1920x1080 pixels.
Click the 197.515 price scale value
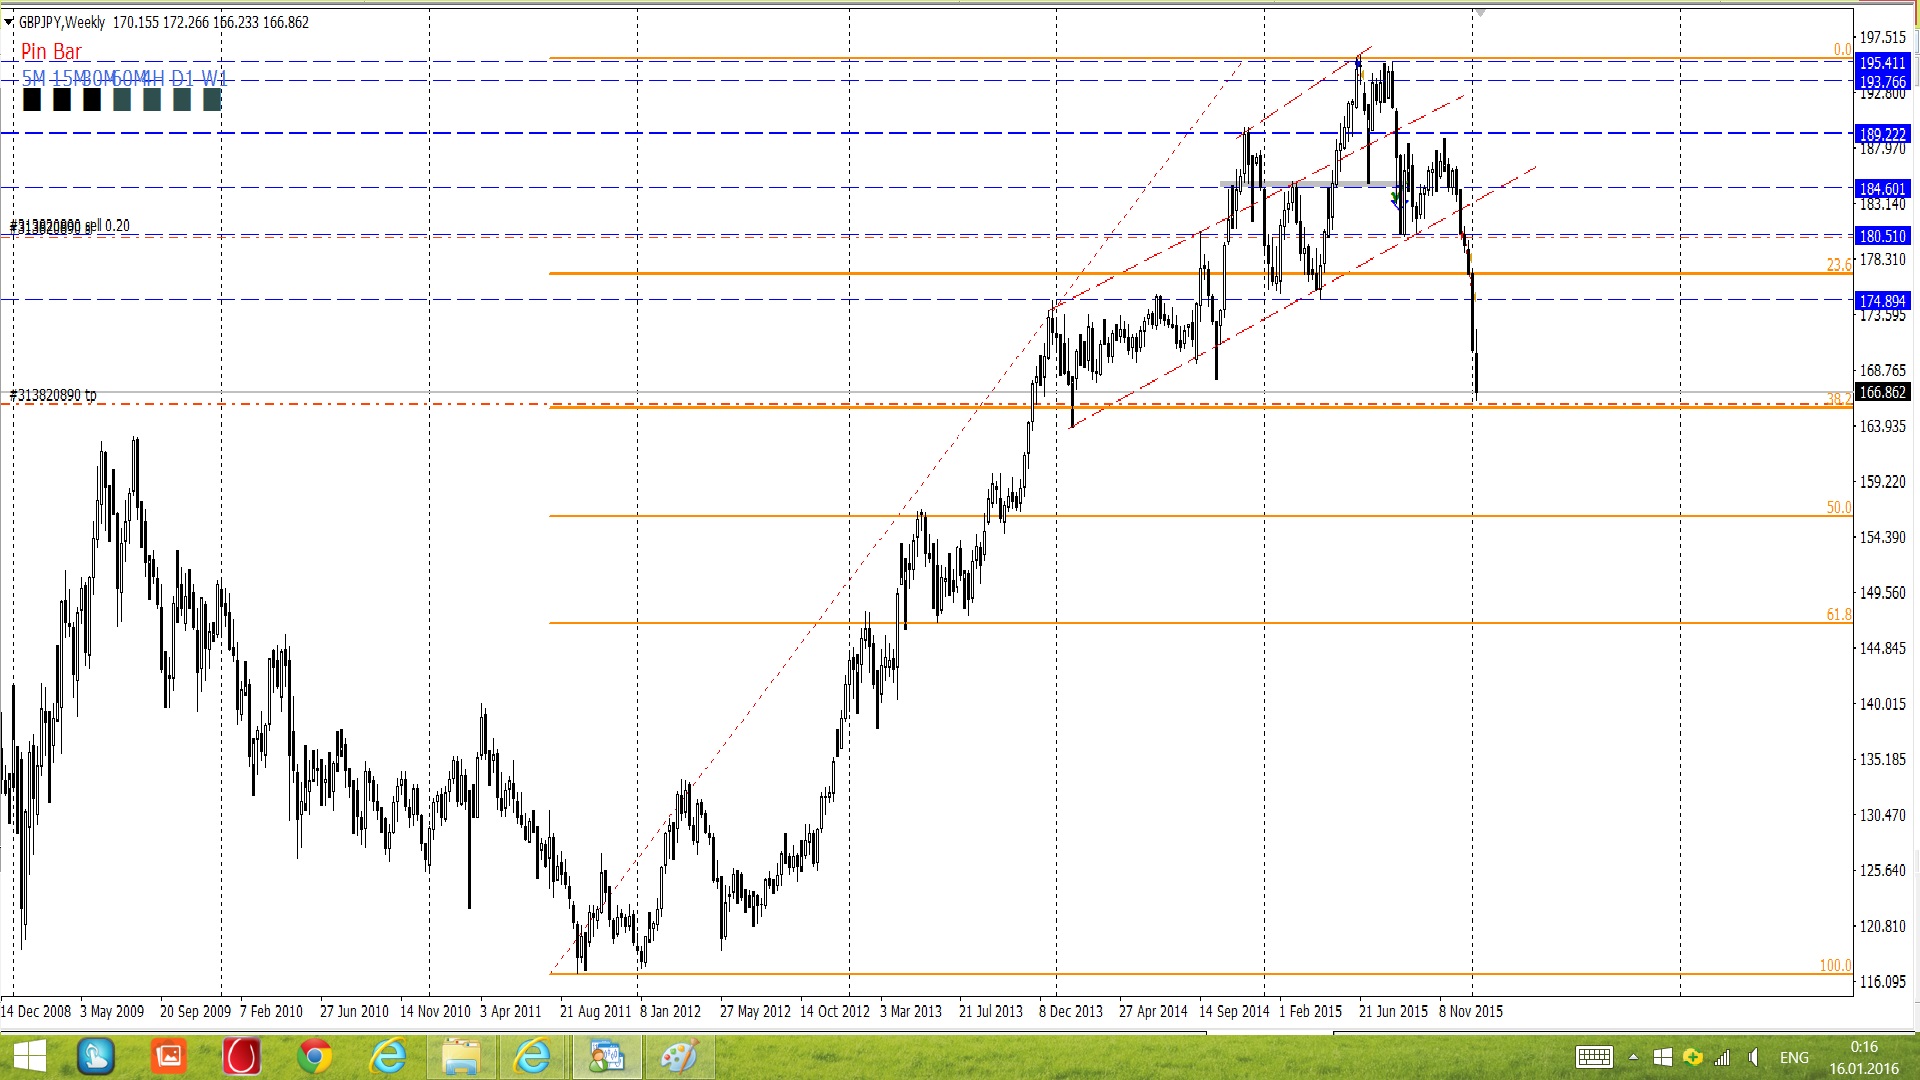point(1882,37)
